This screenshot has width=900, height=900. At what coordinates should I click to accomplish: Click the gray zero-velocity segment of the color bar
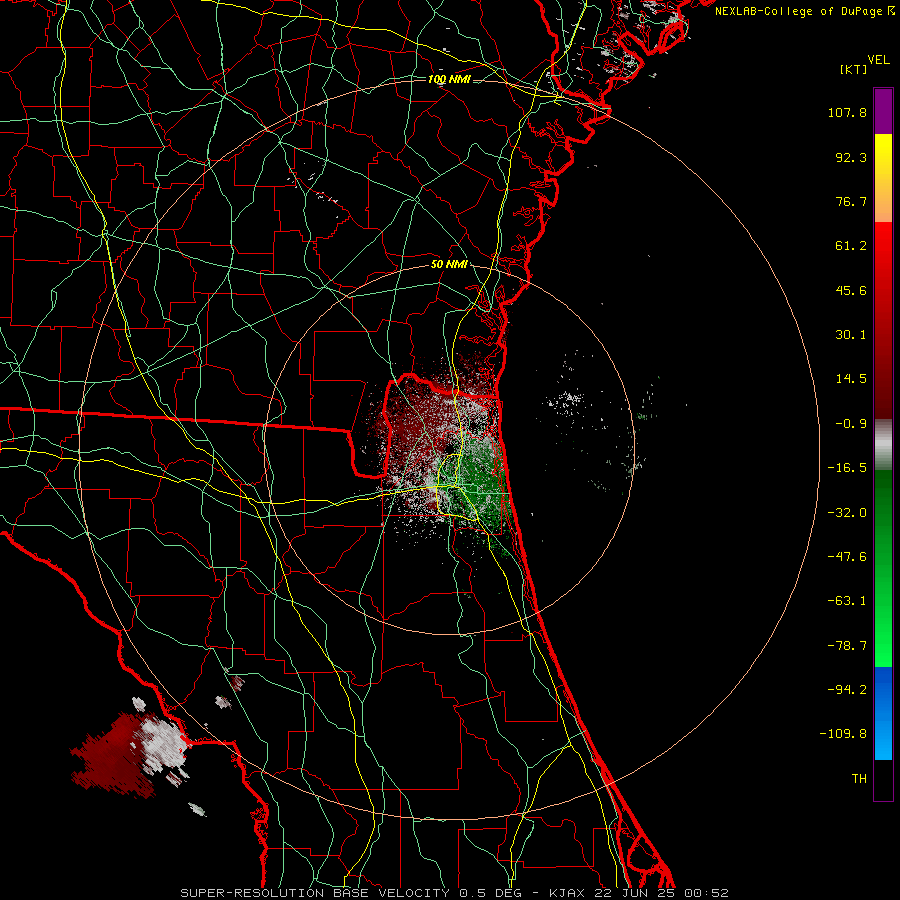883,444
